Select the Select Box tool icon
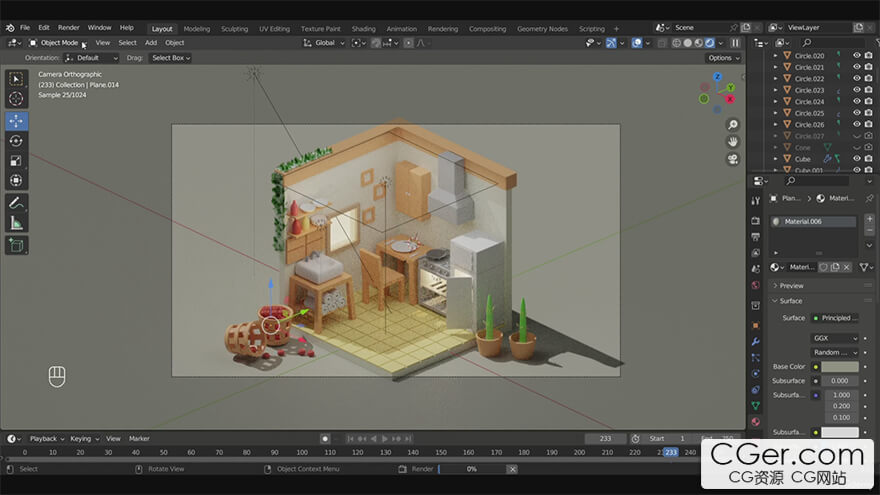The image size is (880, 495). (16, 79)
